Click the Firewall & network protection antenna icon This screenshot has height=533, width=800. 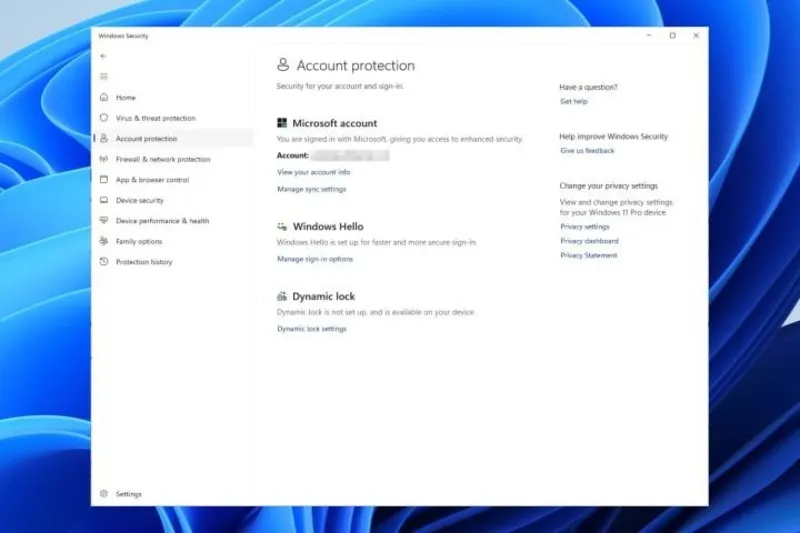point(104,159)
